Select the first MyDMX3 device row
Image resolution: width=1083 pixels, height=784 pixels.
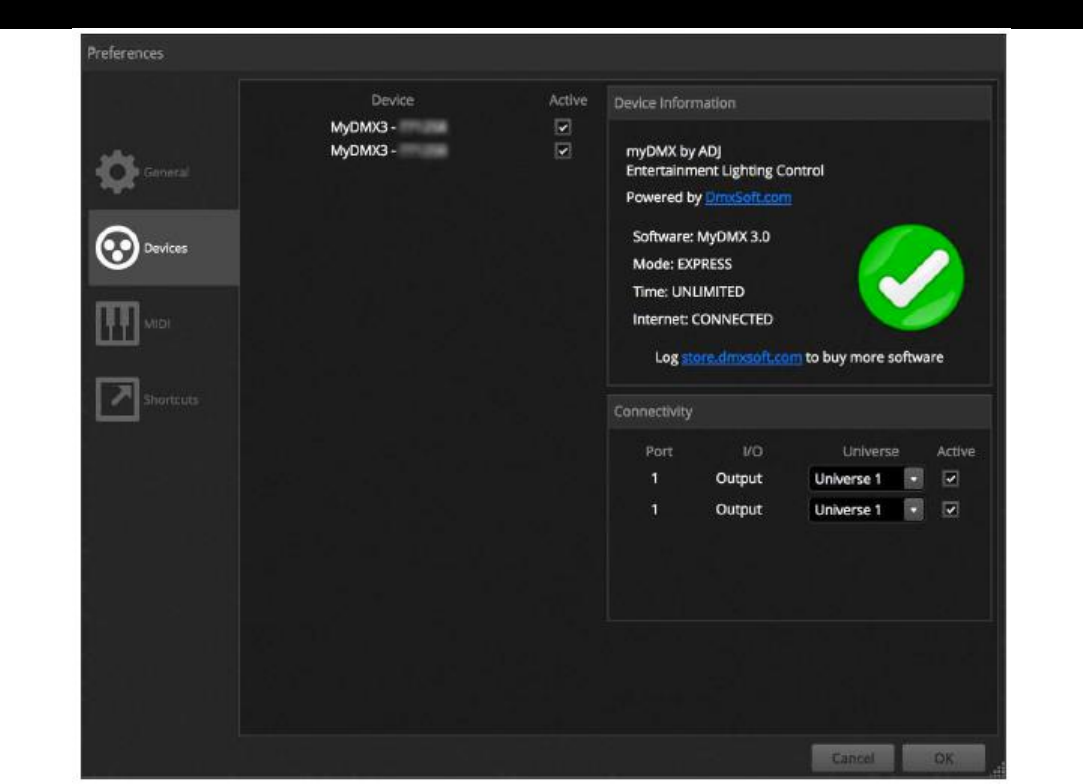point(388,127)
